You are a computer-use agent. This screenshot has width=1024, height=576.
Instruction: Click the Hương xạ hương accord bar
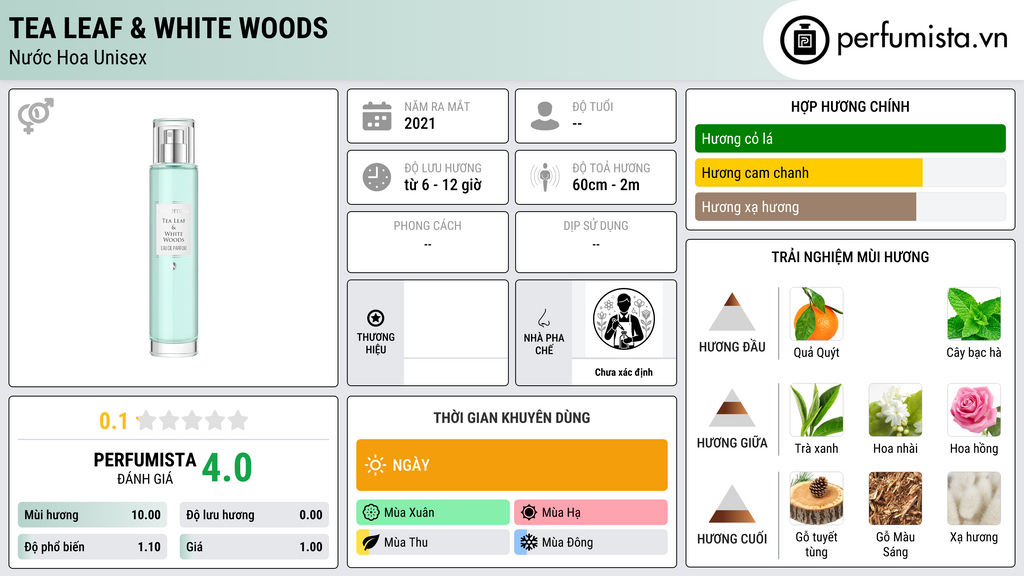pos(850,207)
